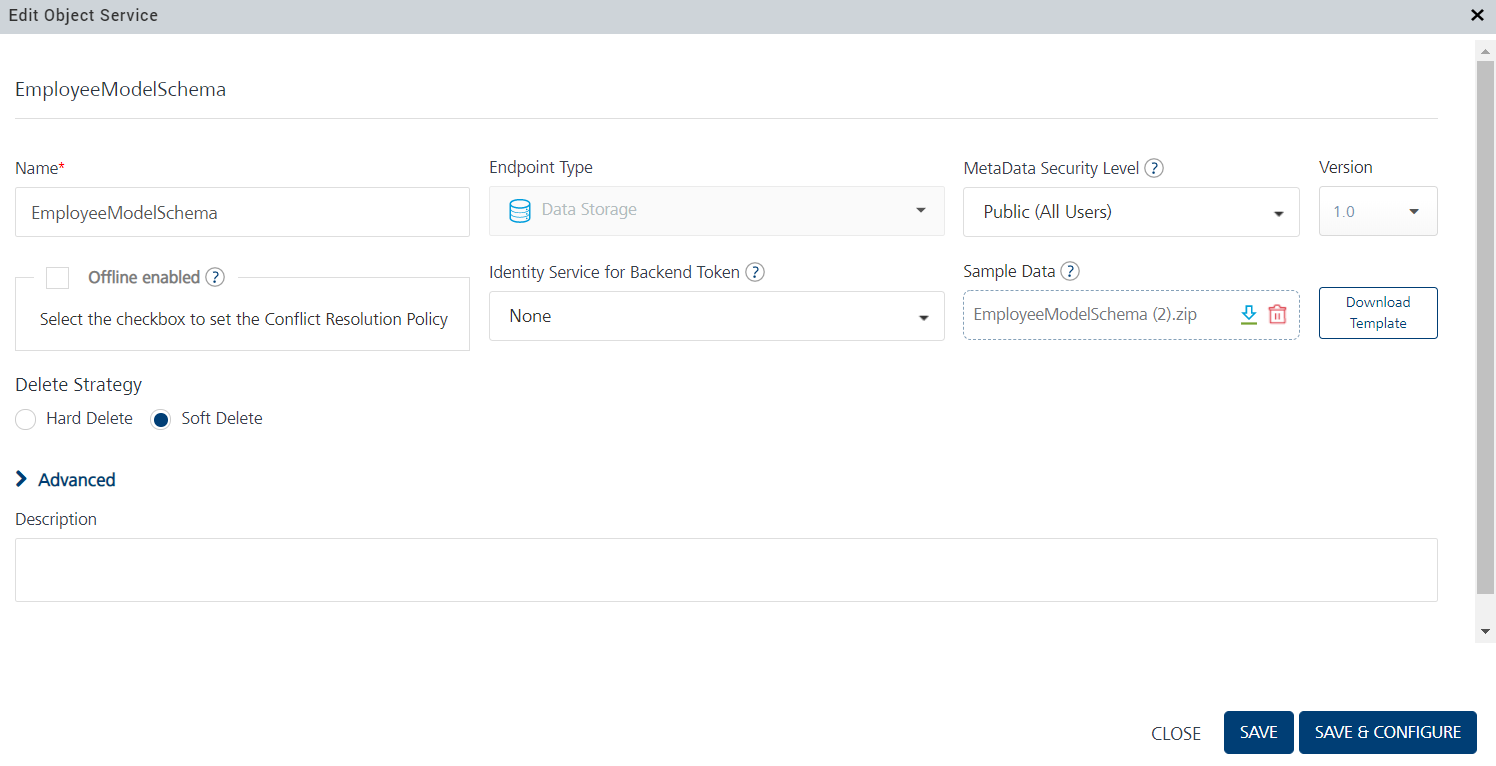Viewport: 1496px width, 766px height.
Task: Click the SAVE & CONFIGURE button
Action: tap(1387, 732)
